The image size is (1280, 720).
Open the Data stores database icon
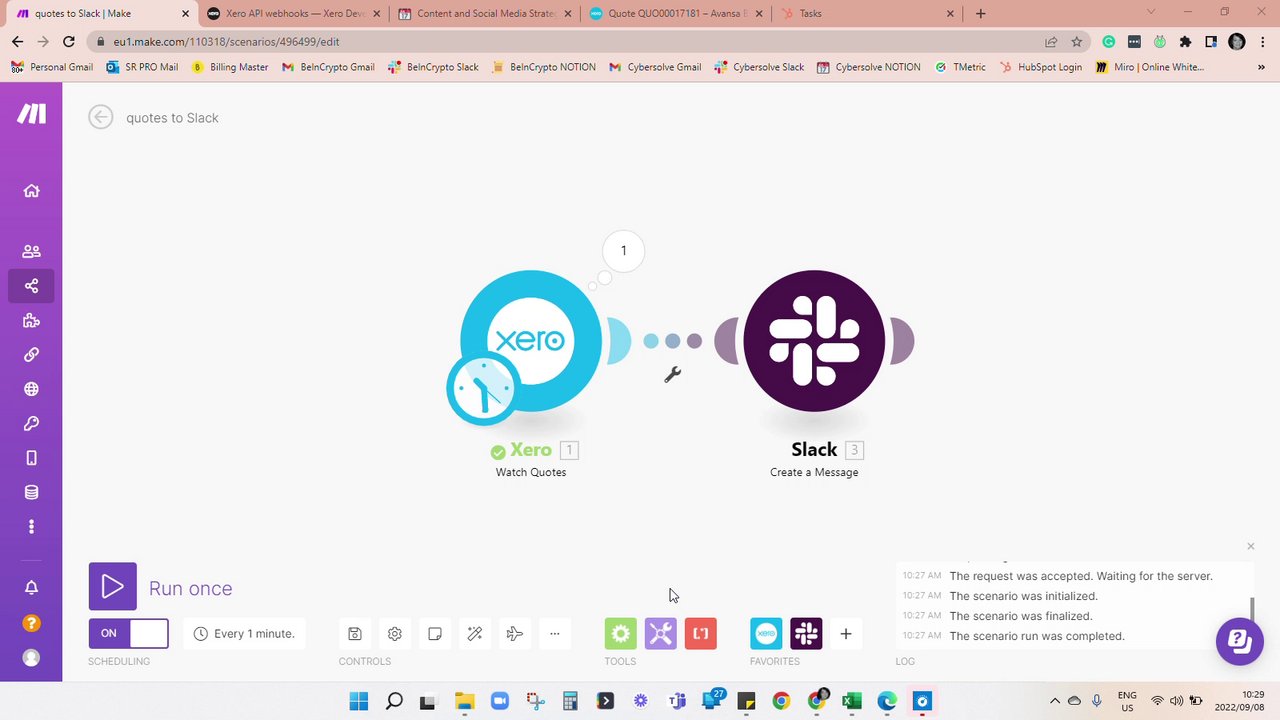(x=31, y=492)
